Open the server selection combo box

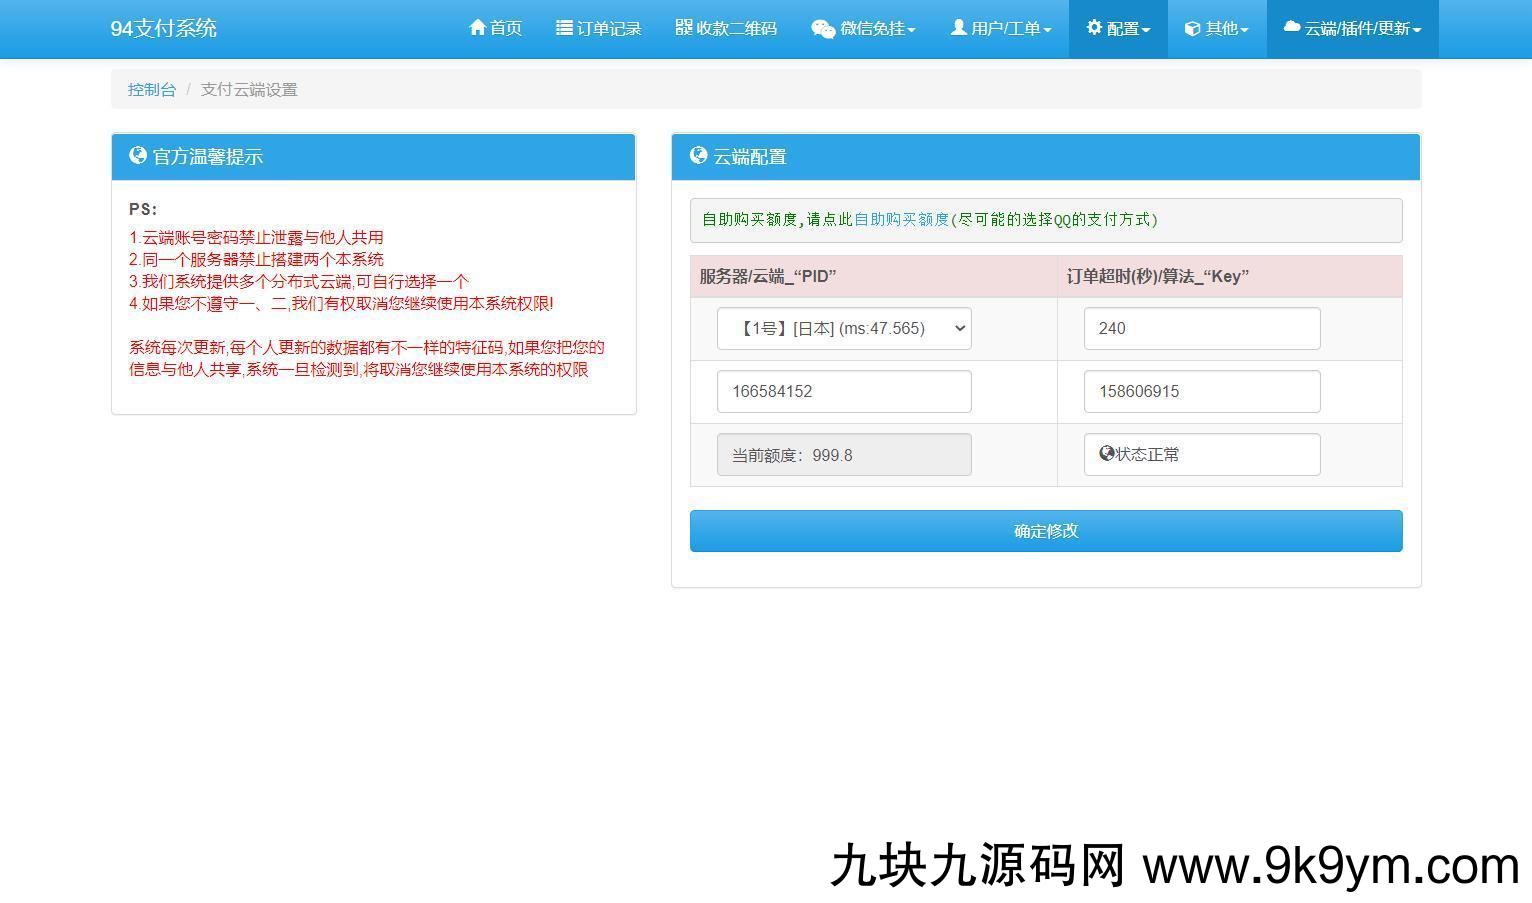(x=844, y=329)
